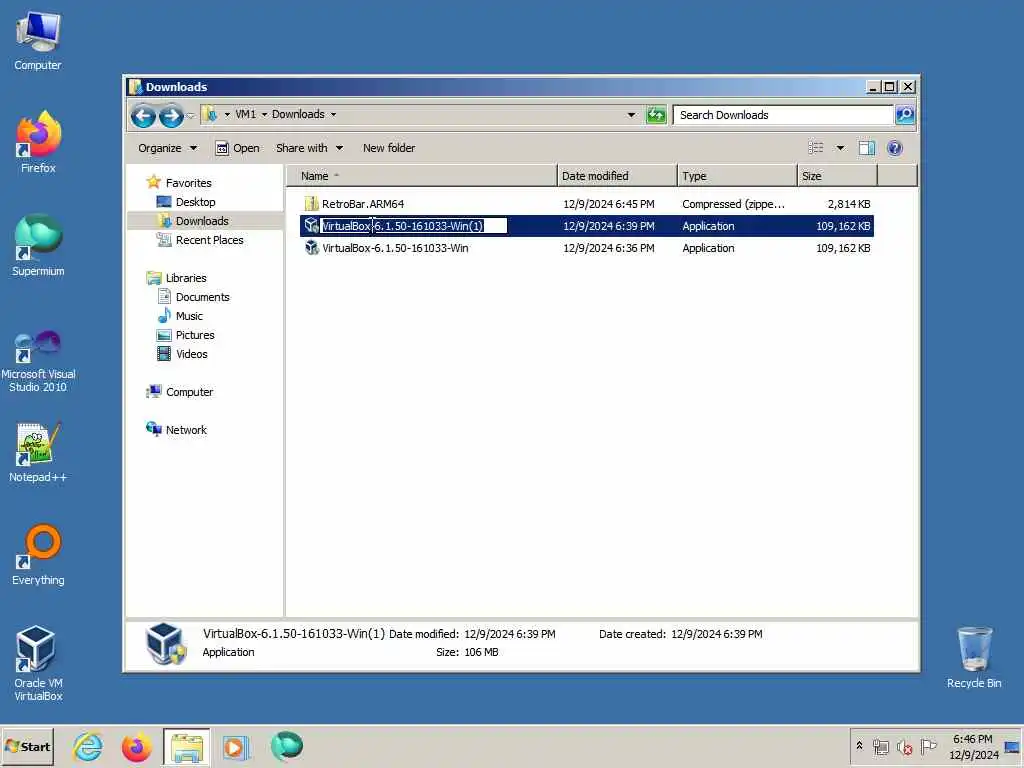This screenshot has height=768, width=1024.
Task: Sort by the Name column header
Action: (421, 176)
